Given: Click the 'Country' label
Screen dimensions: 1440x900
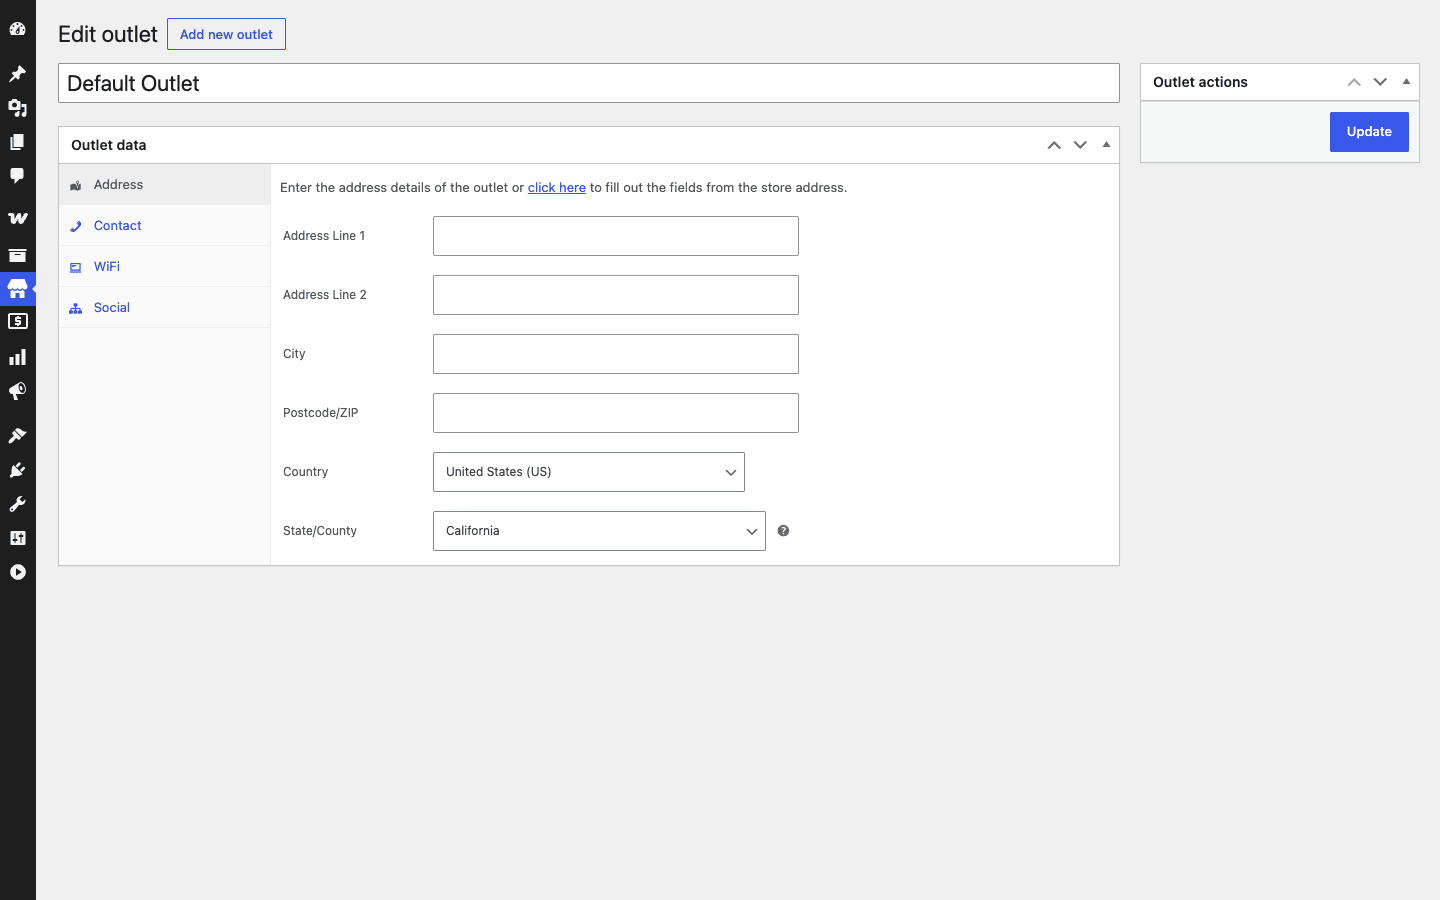Looking at the screenshot, I should 306,472.
